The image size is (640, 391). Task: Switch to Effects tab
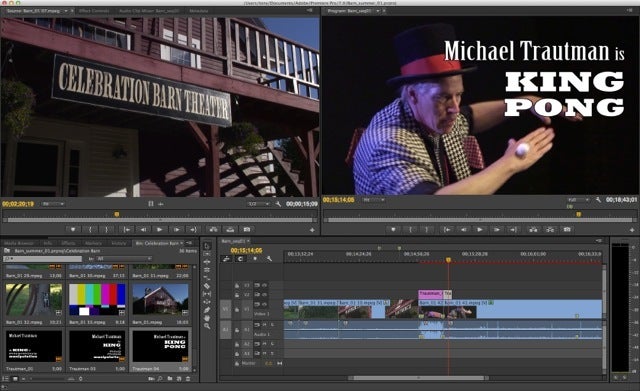click(x=68, y=243)
